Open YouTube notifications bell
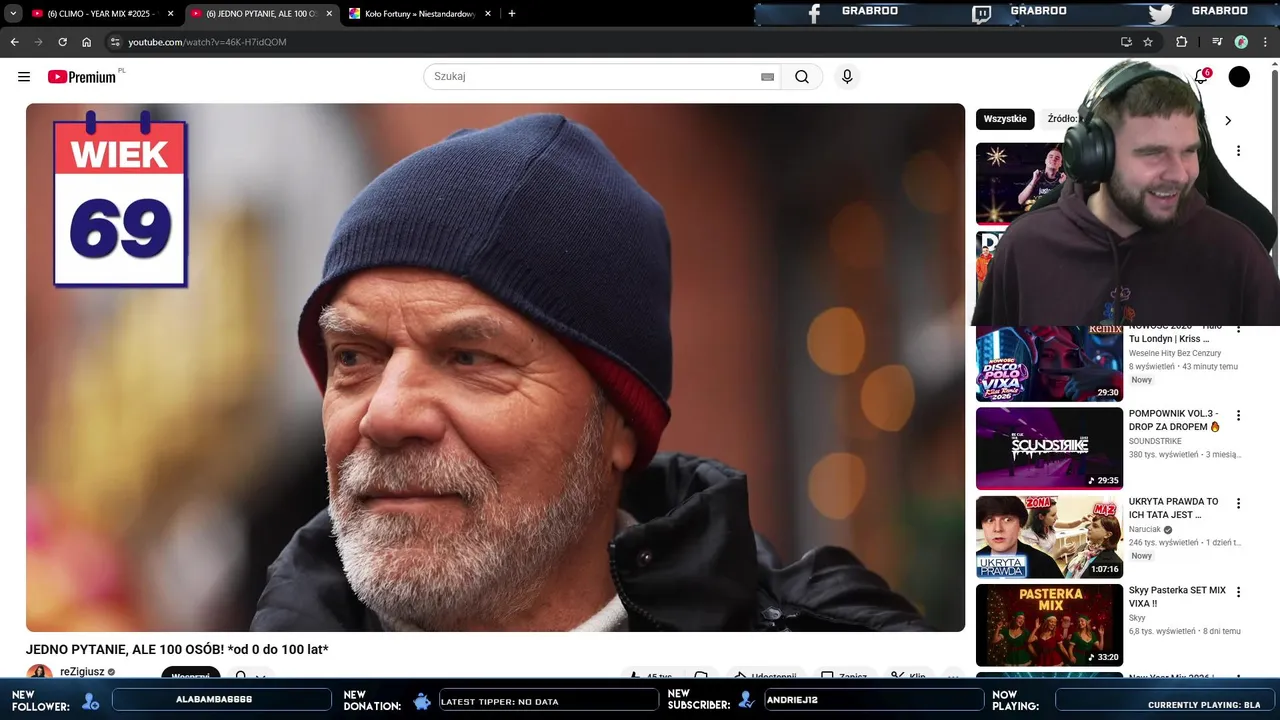 click(1201, 77)
